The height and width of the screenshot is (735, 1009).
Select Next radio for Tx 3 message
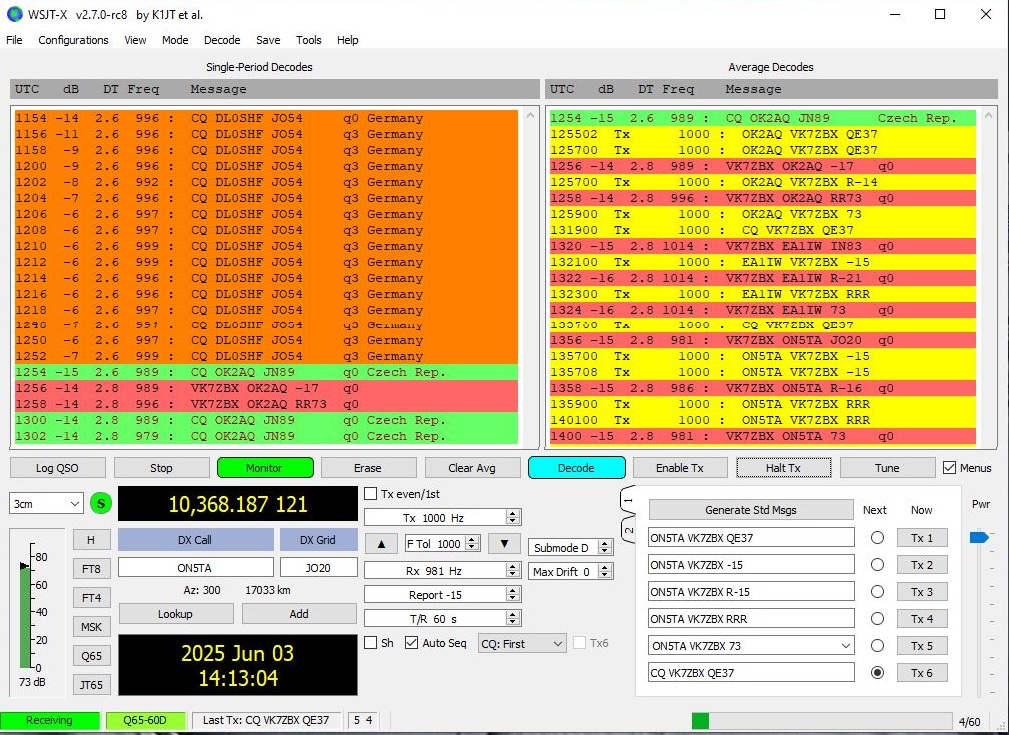877,591
